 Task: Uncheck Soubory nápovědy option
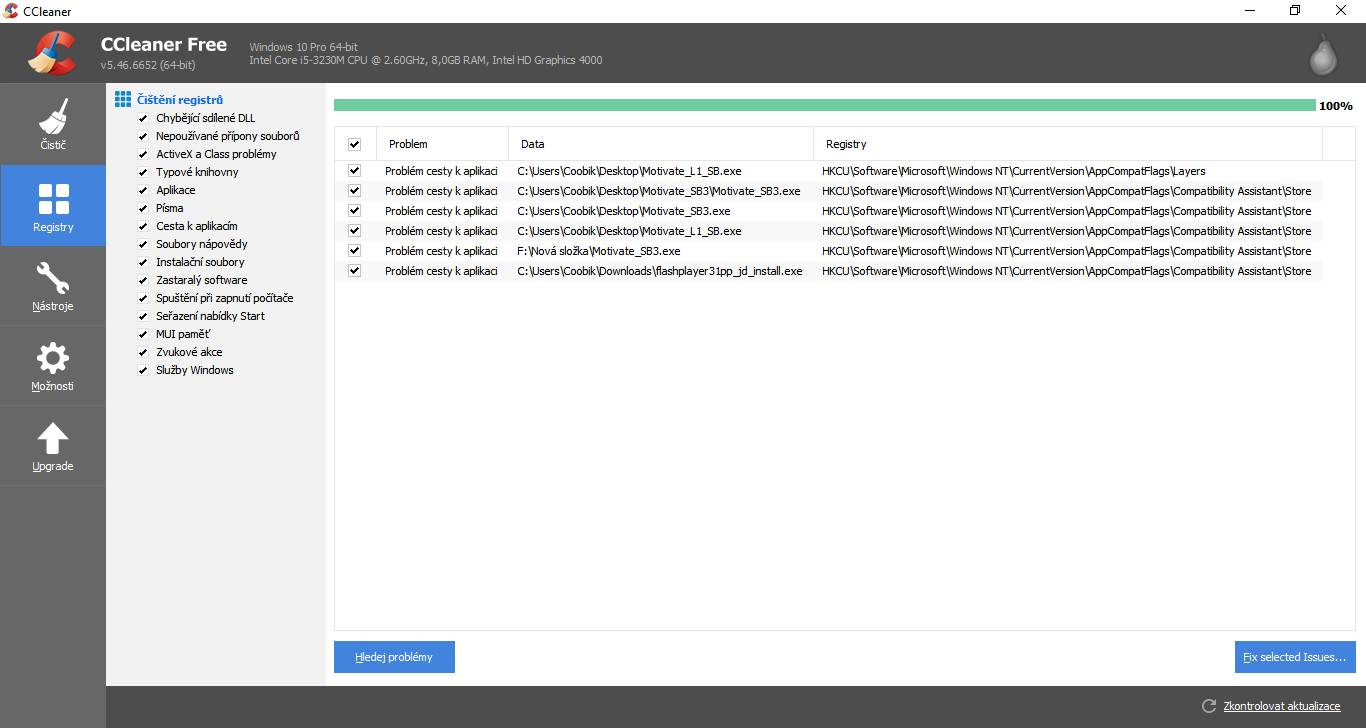[x=143, y=244]
